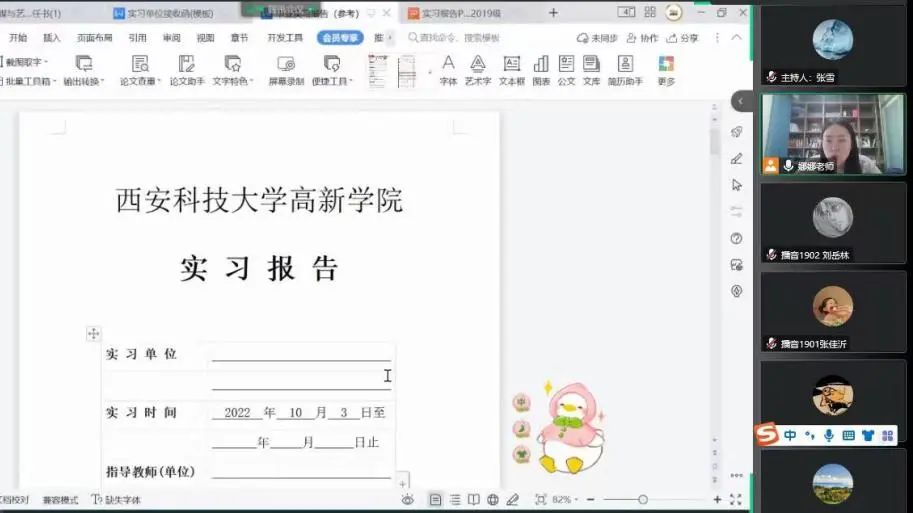The height and width of the screenshot is (513, 913).
Task: Toggle the Sogou 中 Chinese input mode
Action: [790, 435]
